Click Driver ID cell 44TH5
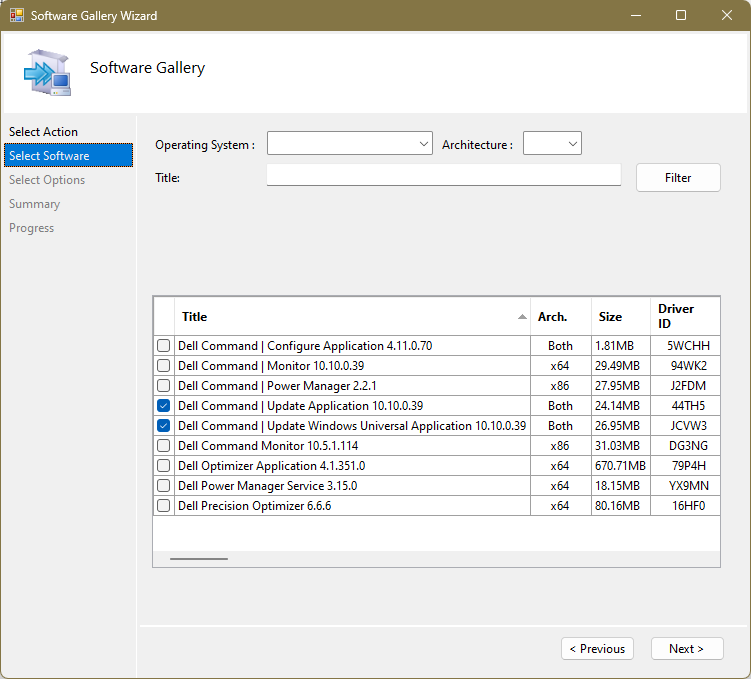This screenshot has width=751, height=679. [x=685, y=406]
